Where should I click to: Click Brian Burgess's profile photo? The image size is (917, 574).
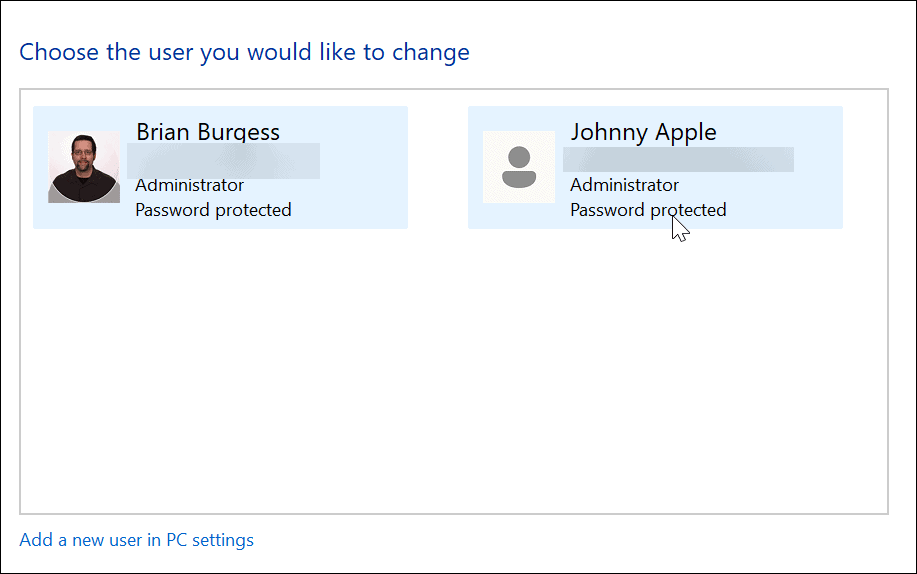[84, 168]
